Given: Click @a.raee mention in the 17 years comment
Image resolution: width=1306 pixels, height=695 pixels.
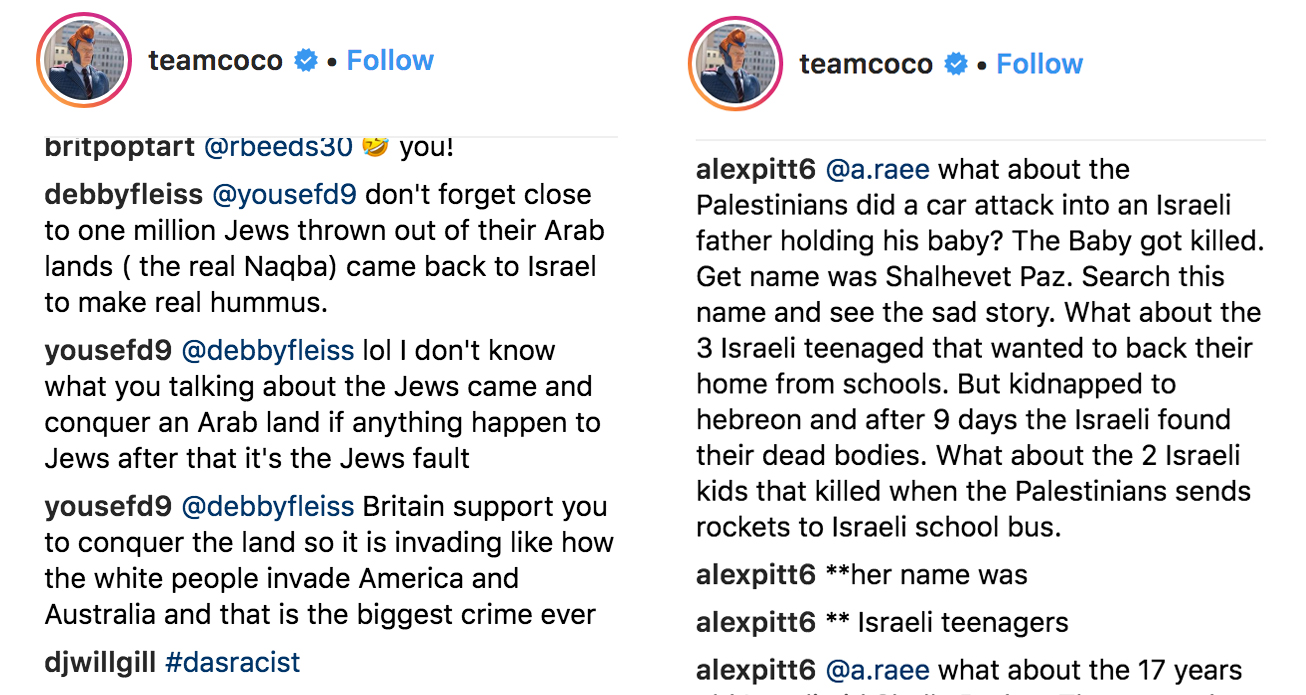Looking at the screenshot, I should pos(877,670).
